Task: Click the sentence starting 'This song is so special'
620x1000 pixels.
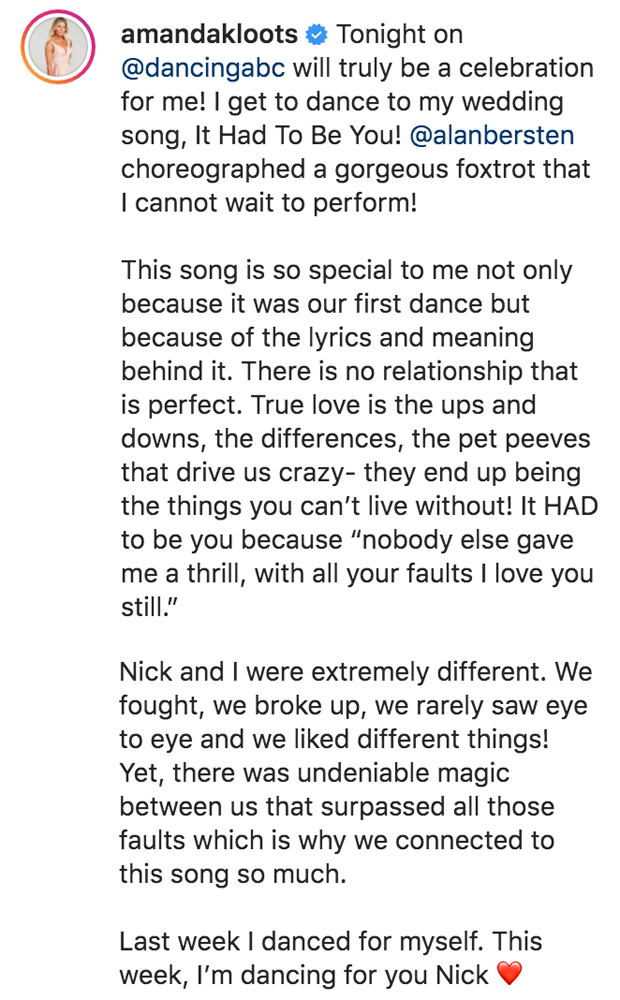Action: (346, 270)
